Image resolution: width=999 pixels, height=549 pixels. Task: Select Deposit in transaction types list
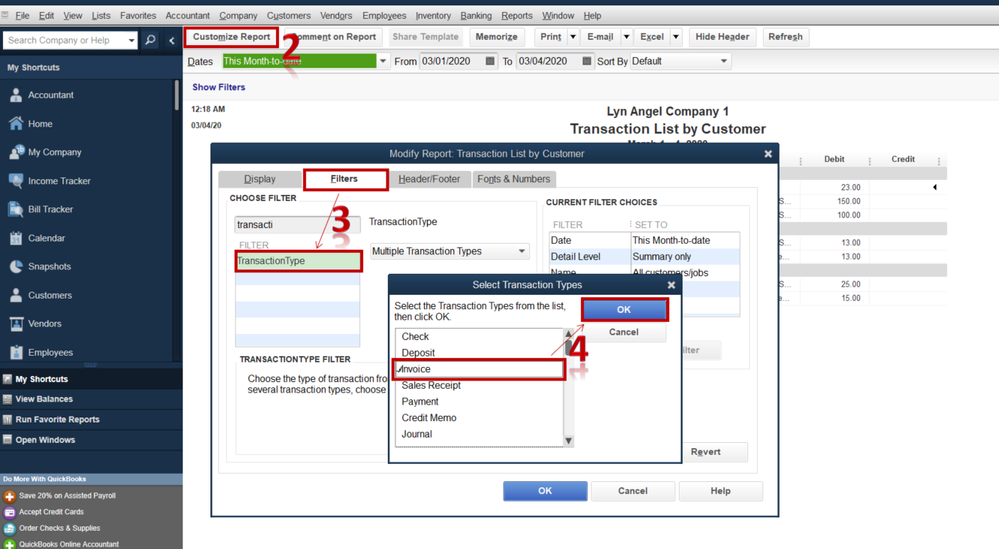pyautogui.click(x=418, y=353)
